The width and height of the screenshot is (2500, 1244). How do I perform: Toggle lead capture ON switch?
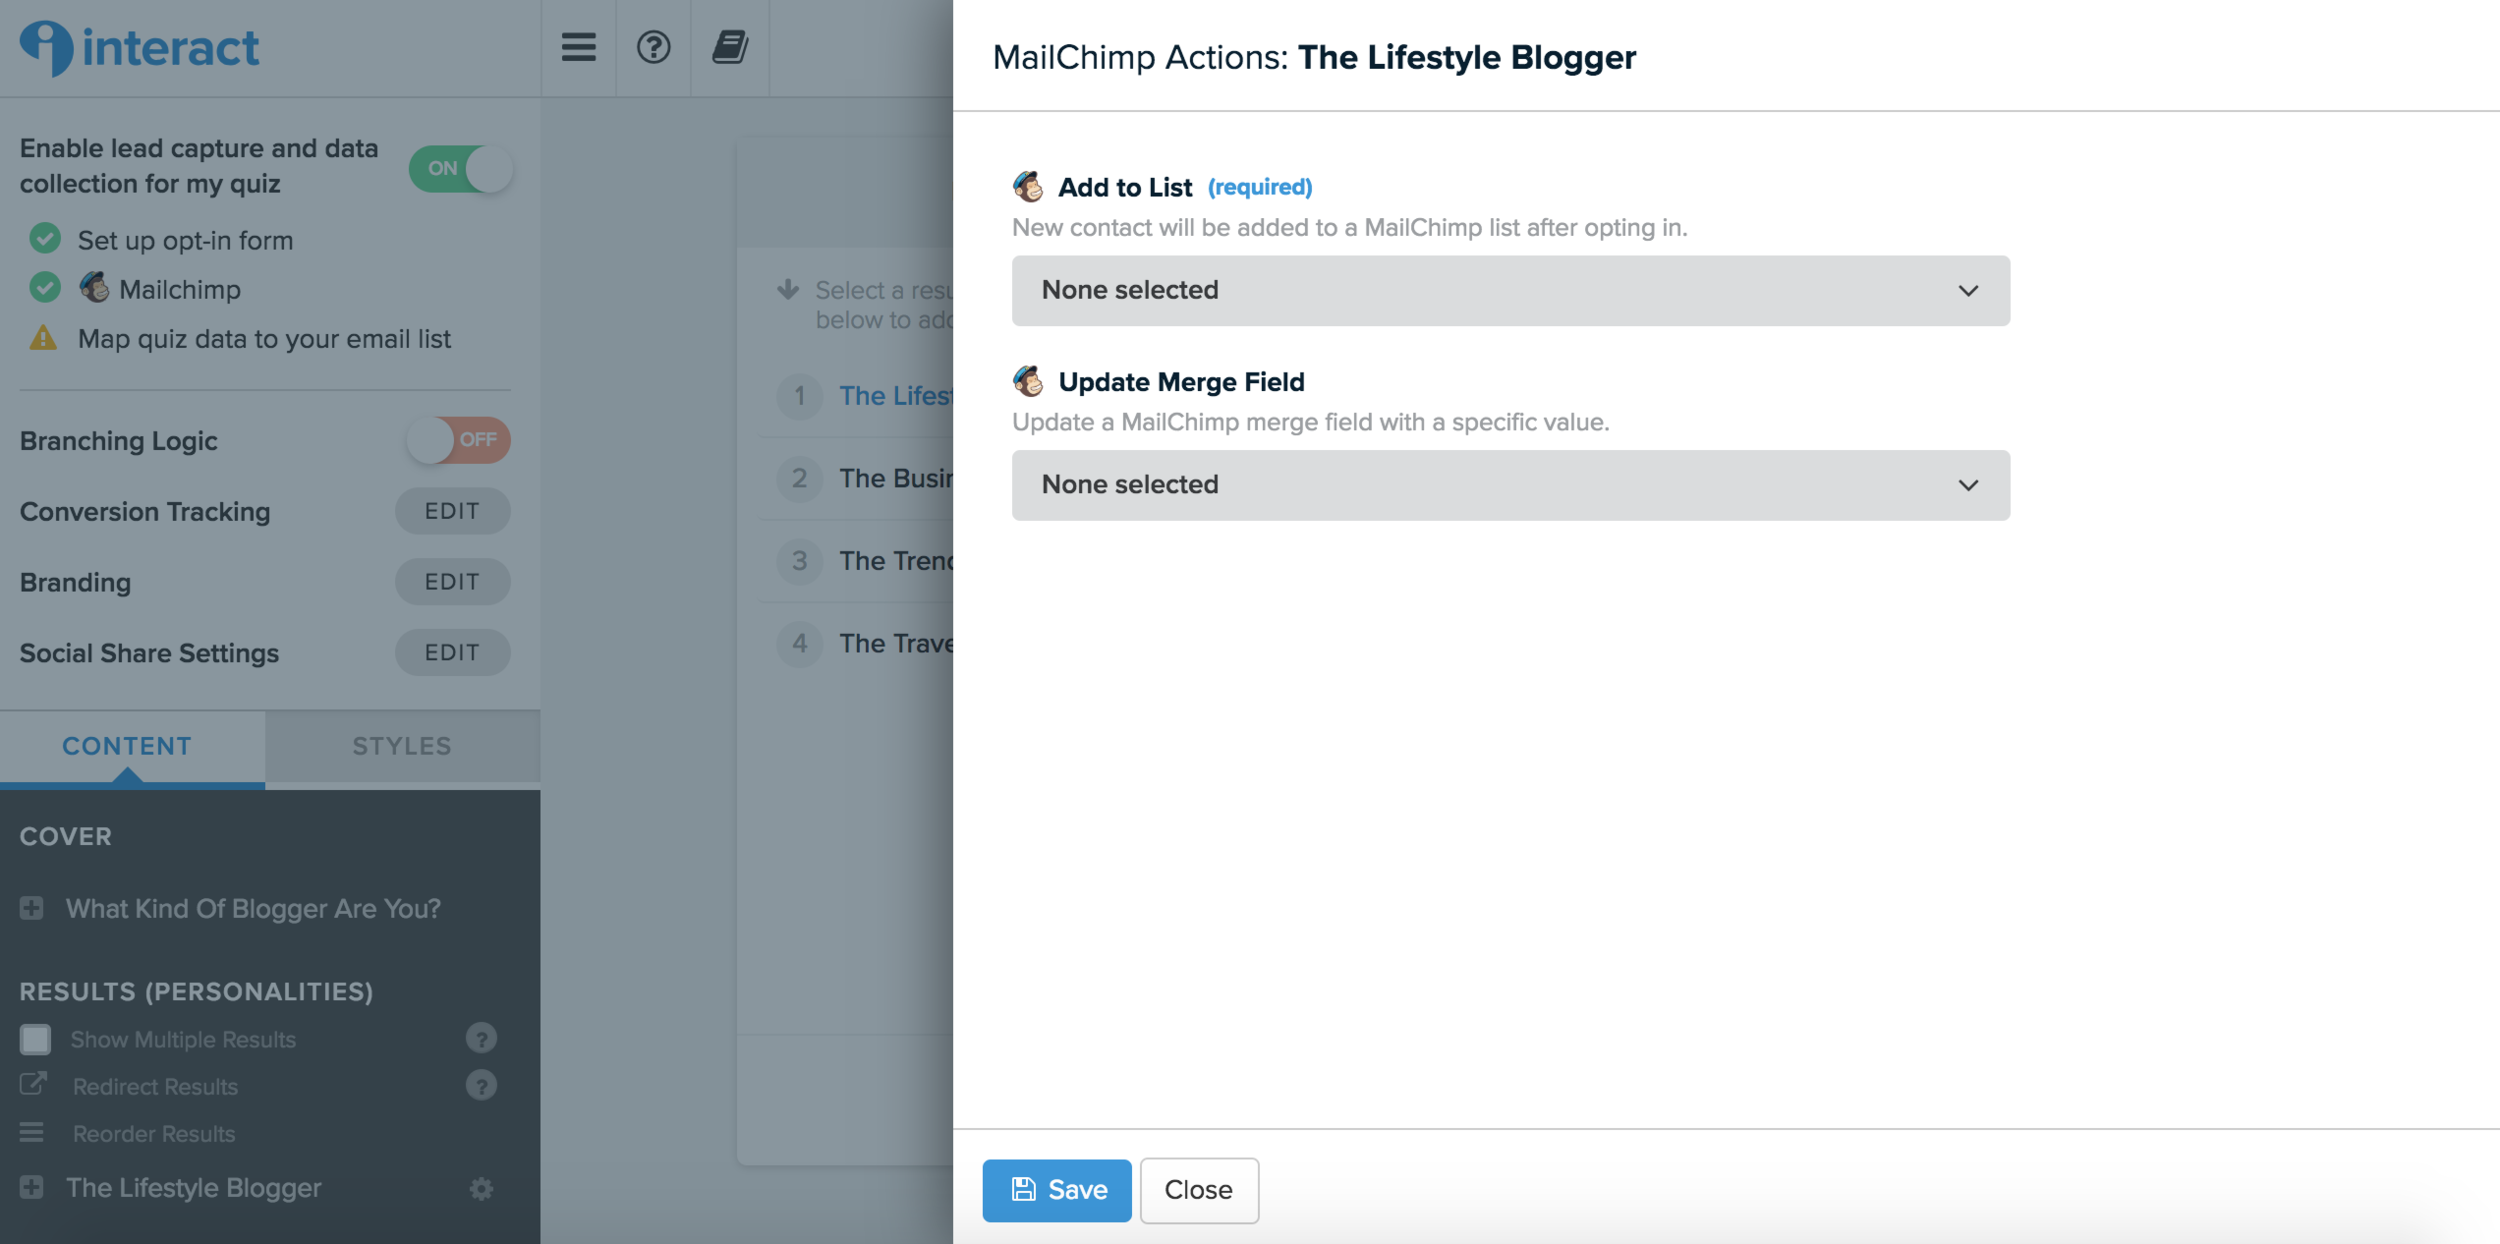pyautogui.click(x=461, y=168)
